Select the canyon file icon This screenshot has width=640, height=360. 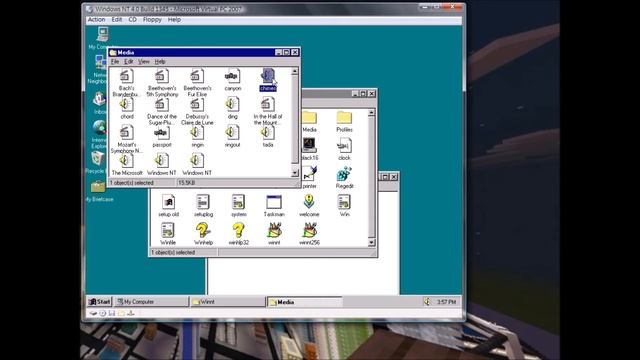(x=232, y=76)
